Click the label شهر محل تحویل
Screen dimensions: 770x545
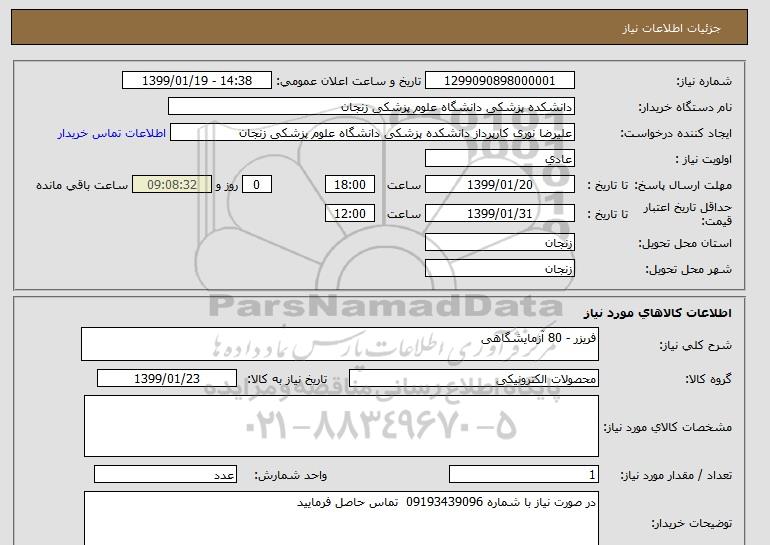coord(688,269)
